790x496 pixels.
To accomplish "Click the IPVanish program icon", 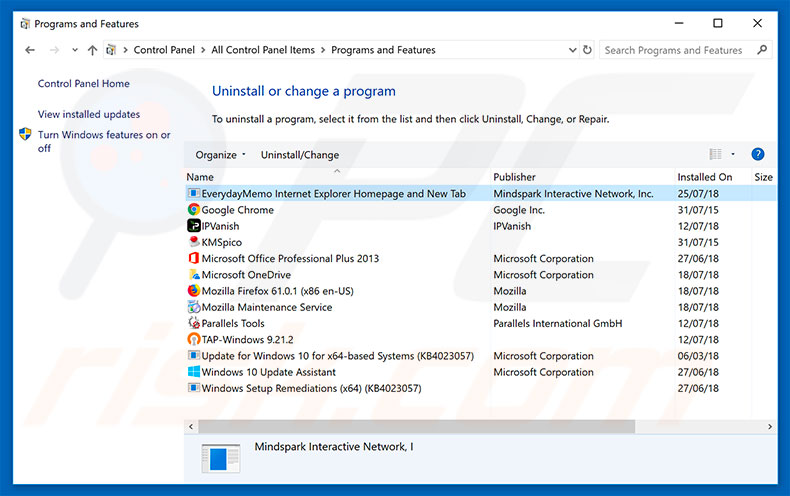I will [194, 226].
